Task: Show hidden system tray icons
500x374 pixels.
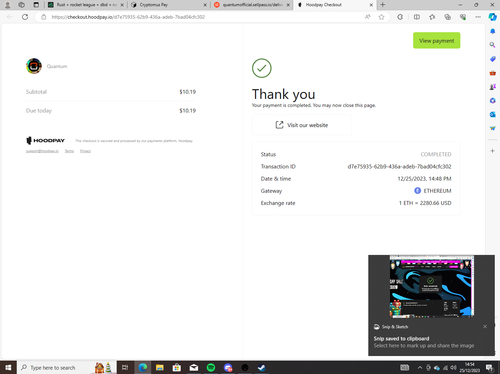Action: 420,368
